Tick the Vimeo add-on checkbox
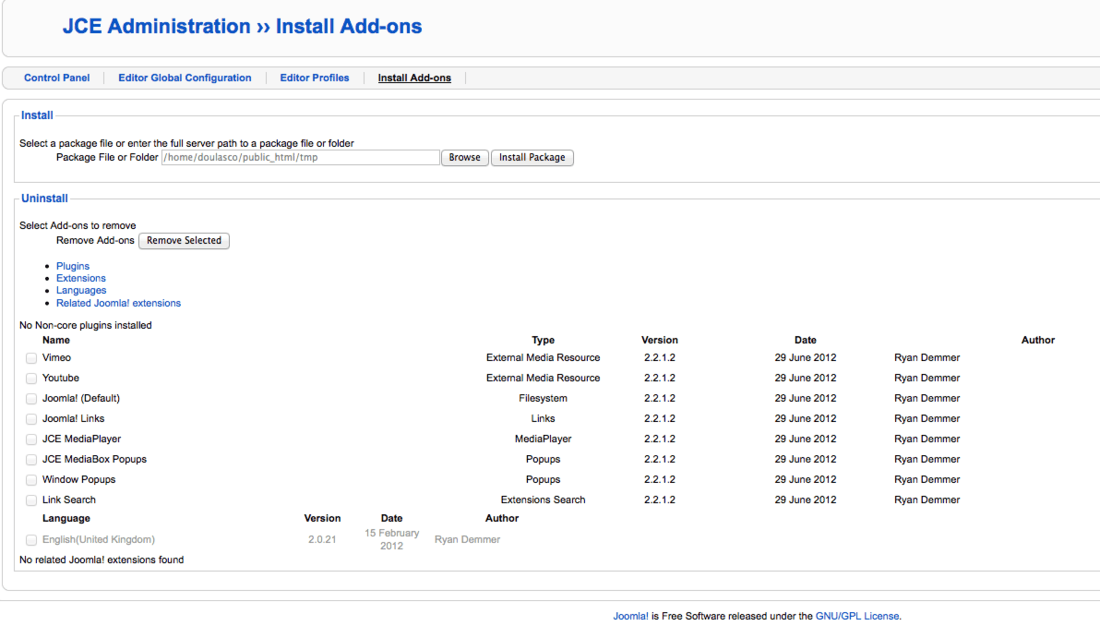 pos(31,358)
